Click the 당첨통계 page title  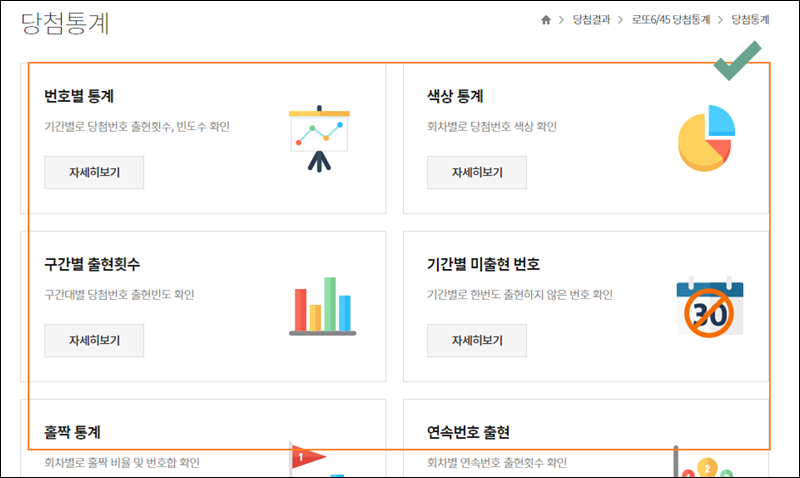click(65, 23)
